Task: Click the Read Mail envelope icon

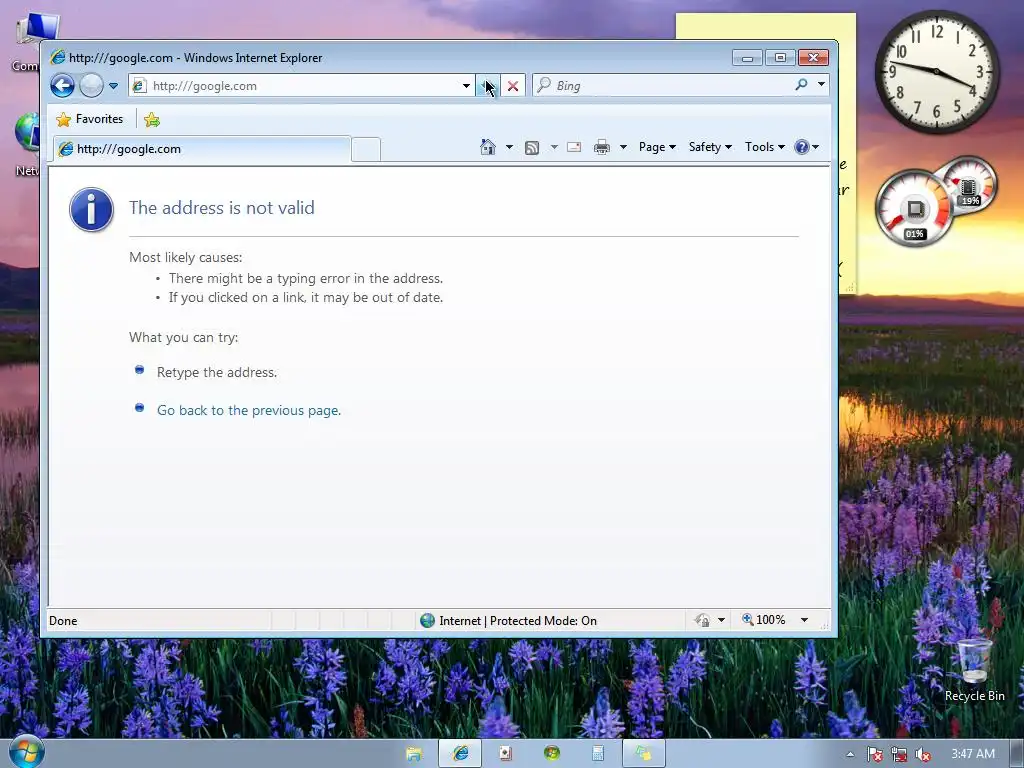Action: point(574,147)
